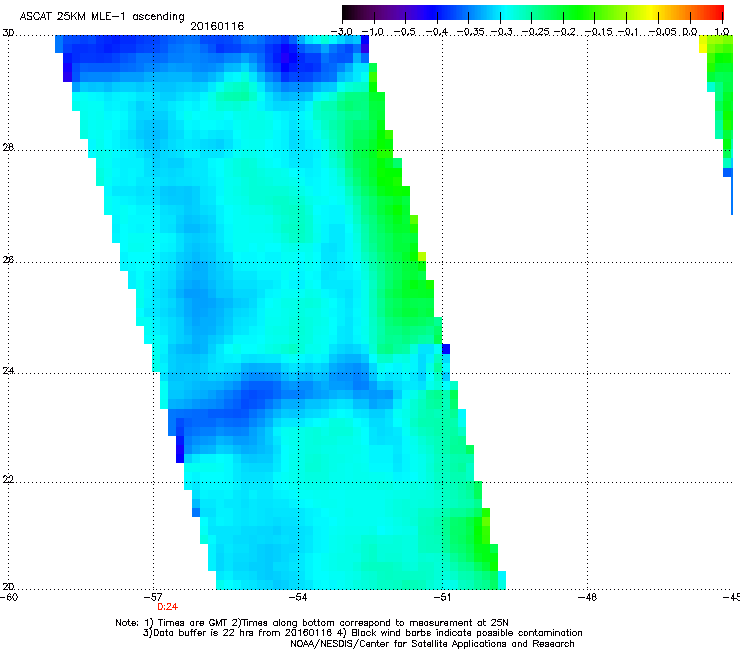Click the yellow cell in the top-right swath fragment

(703, 44)
